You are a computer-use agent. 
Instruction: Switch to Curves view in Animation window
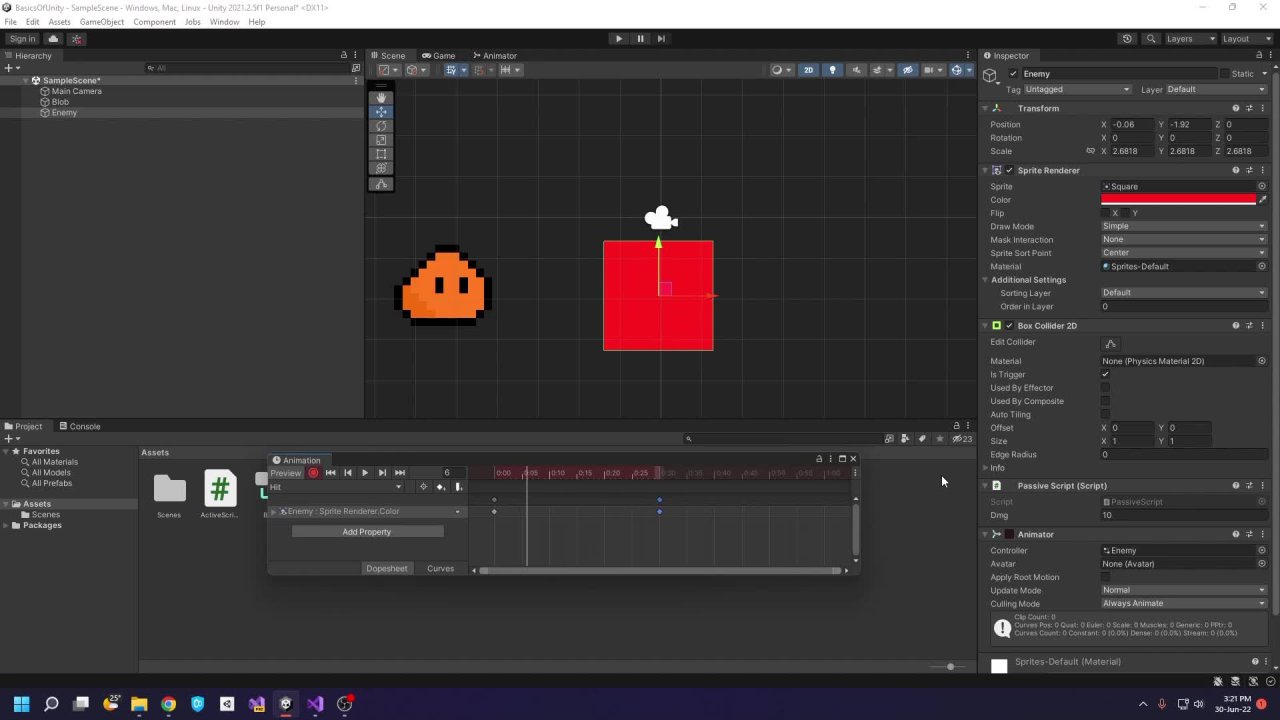[440, 569]
